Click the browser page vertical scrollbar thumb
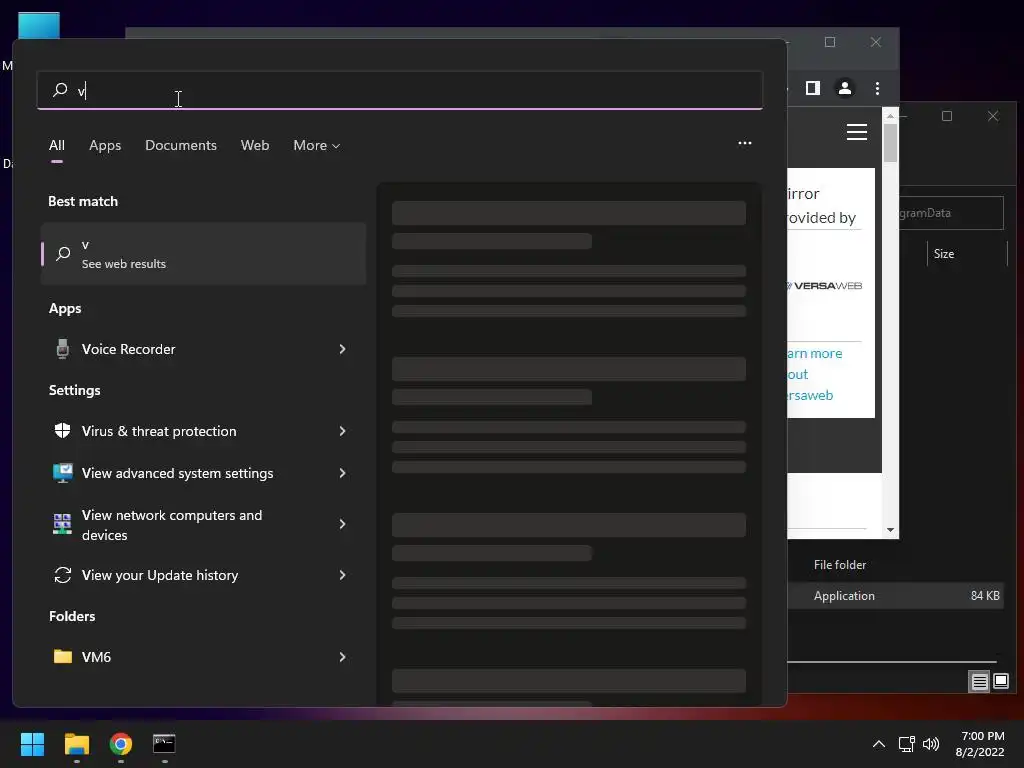 click(x=890, y=142)
